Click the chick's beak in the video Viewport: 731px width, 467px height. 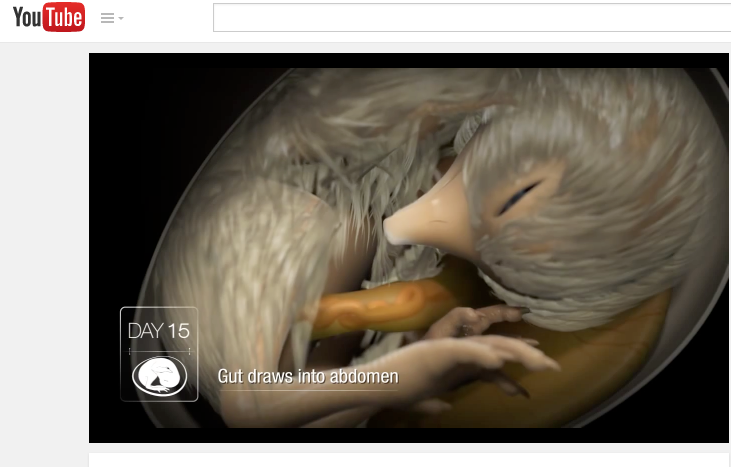pyautogui.click(x=418, y=220)
